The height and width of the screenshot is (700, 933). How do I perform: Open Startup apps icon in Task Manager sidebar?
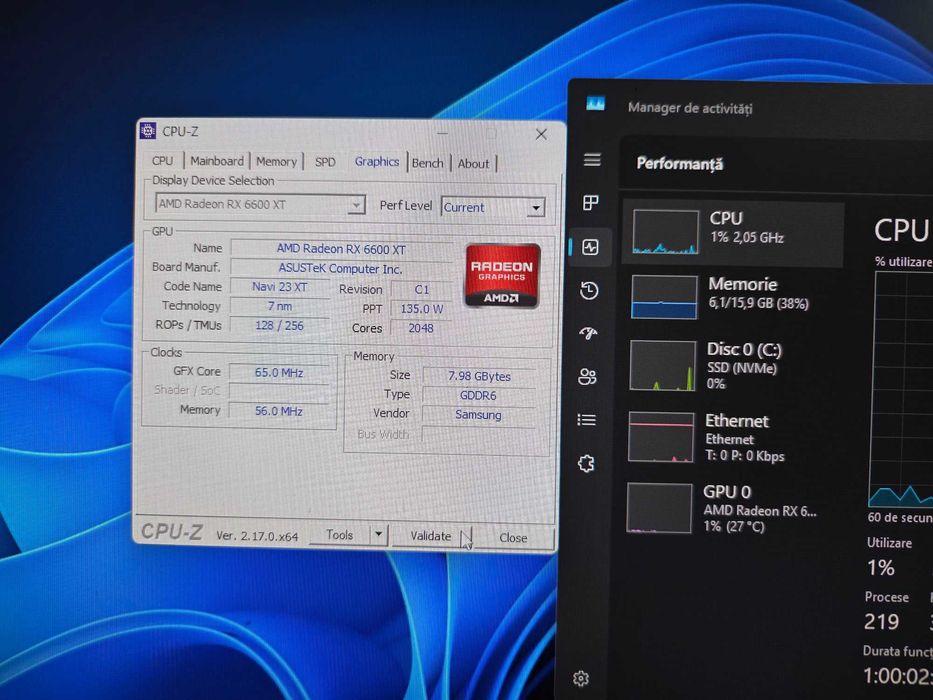[x=588, y=333]
